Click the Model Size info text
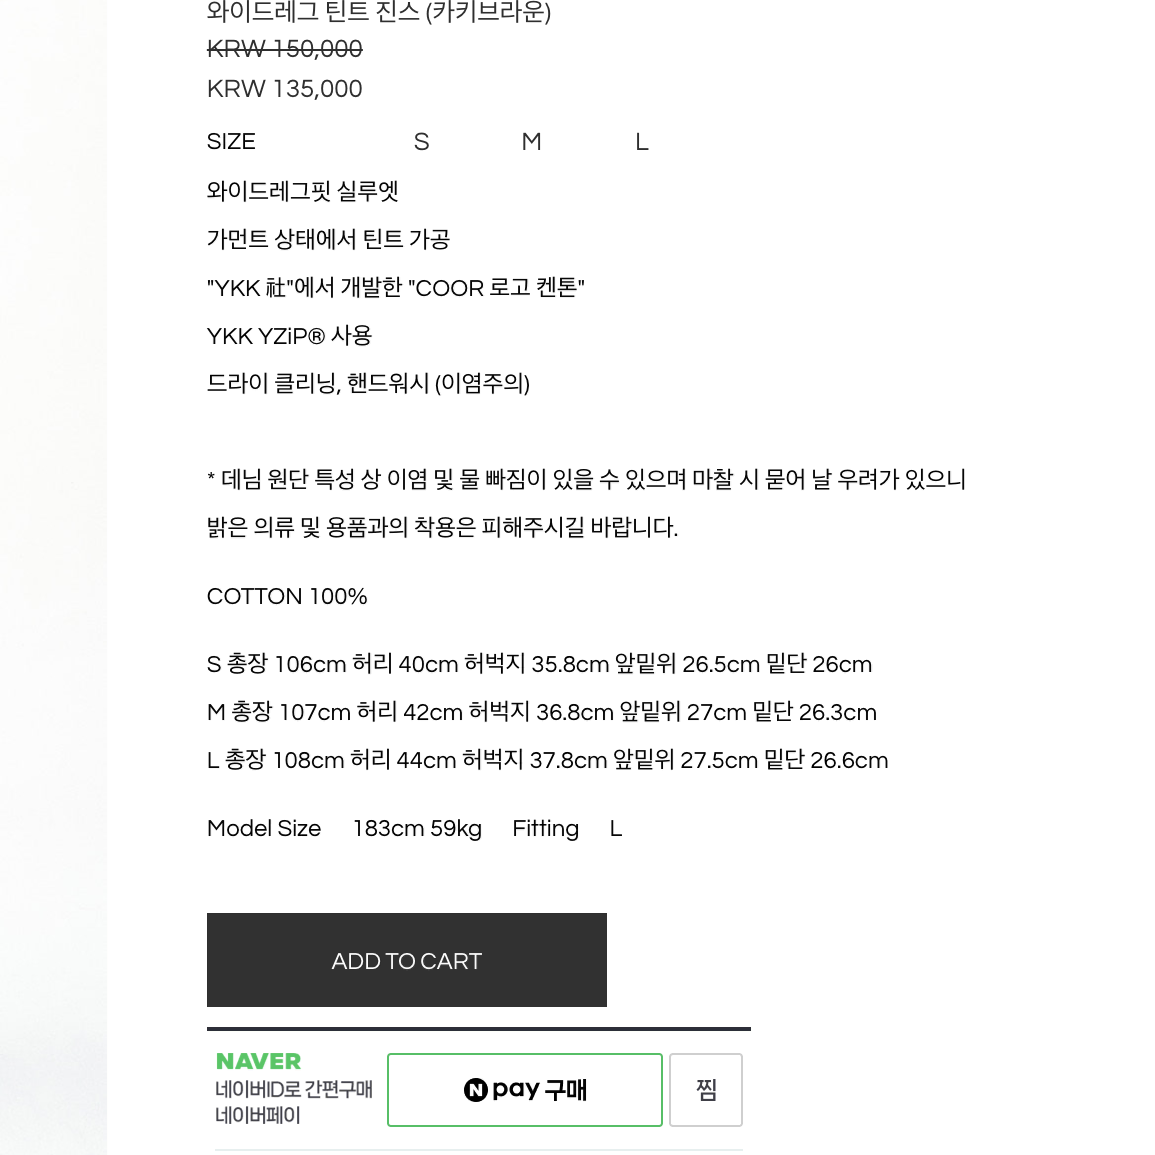 pyautogui.click(x=415, y=828)
